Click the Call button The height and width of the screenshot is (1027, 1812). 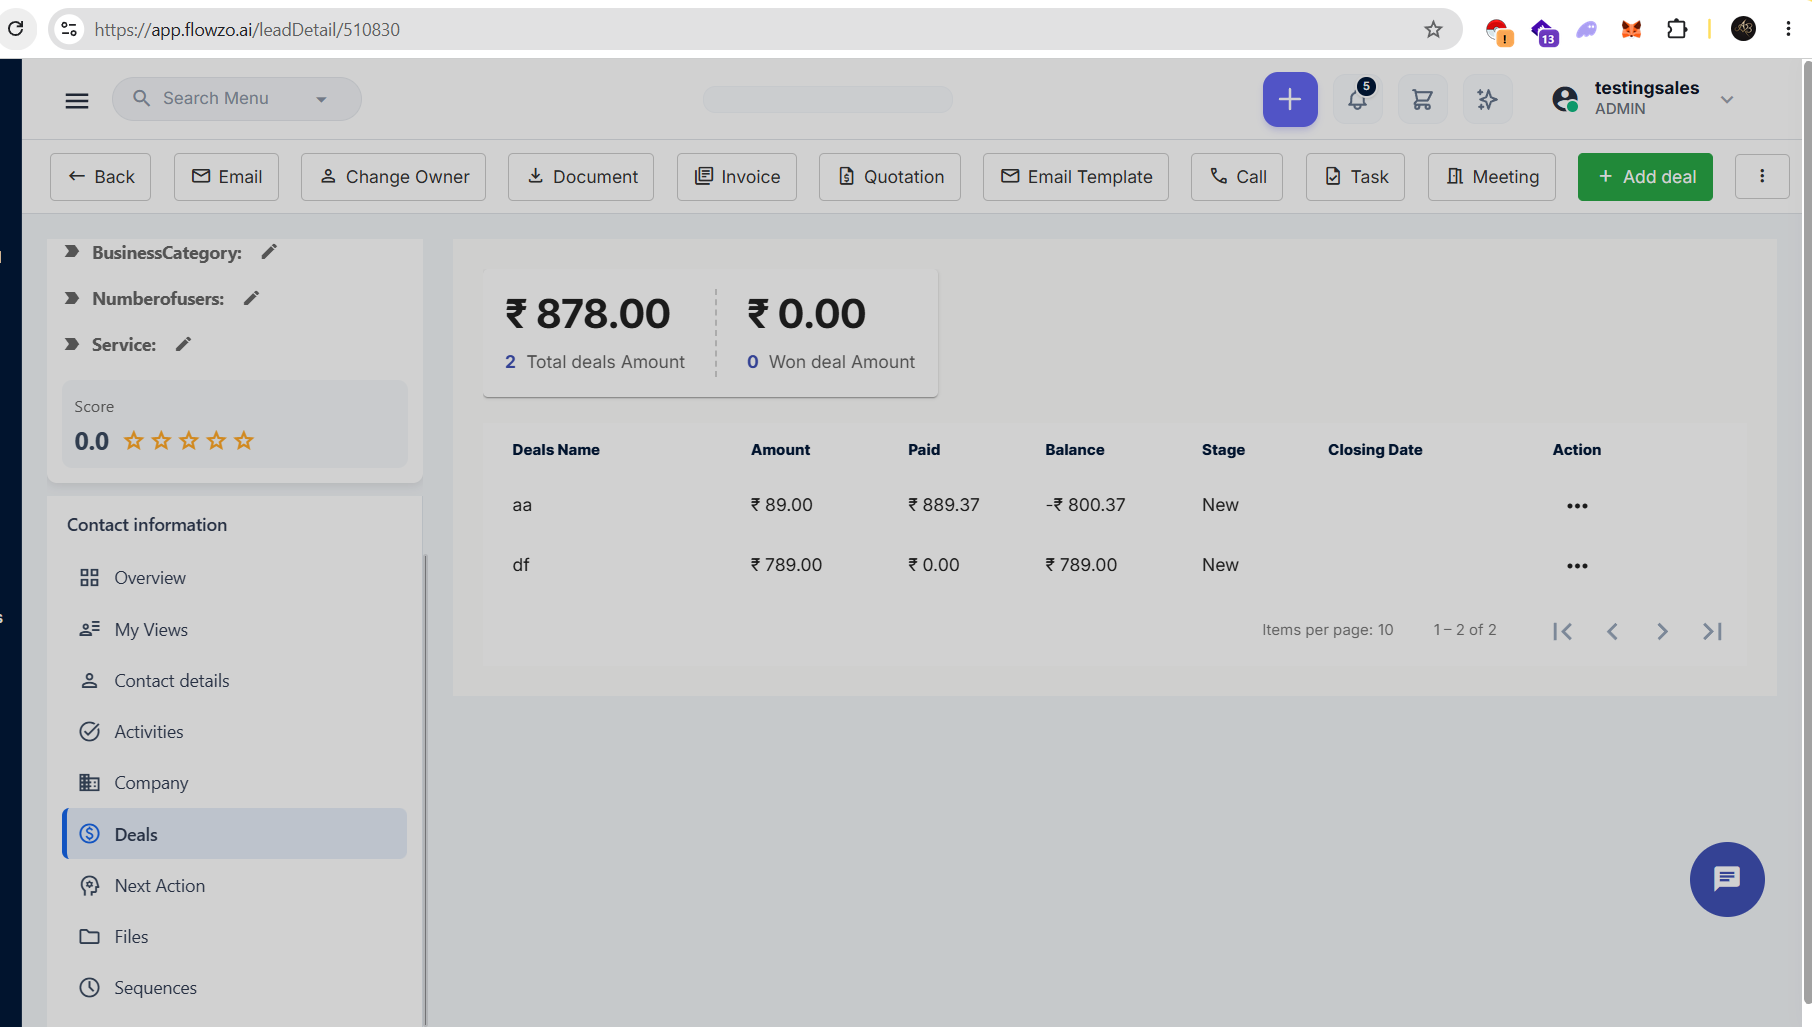1237,177
